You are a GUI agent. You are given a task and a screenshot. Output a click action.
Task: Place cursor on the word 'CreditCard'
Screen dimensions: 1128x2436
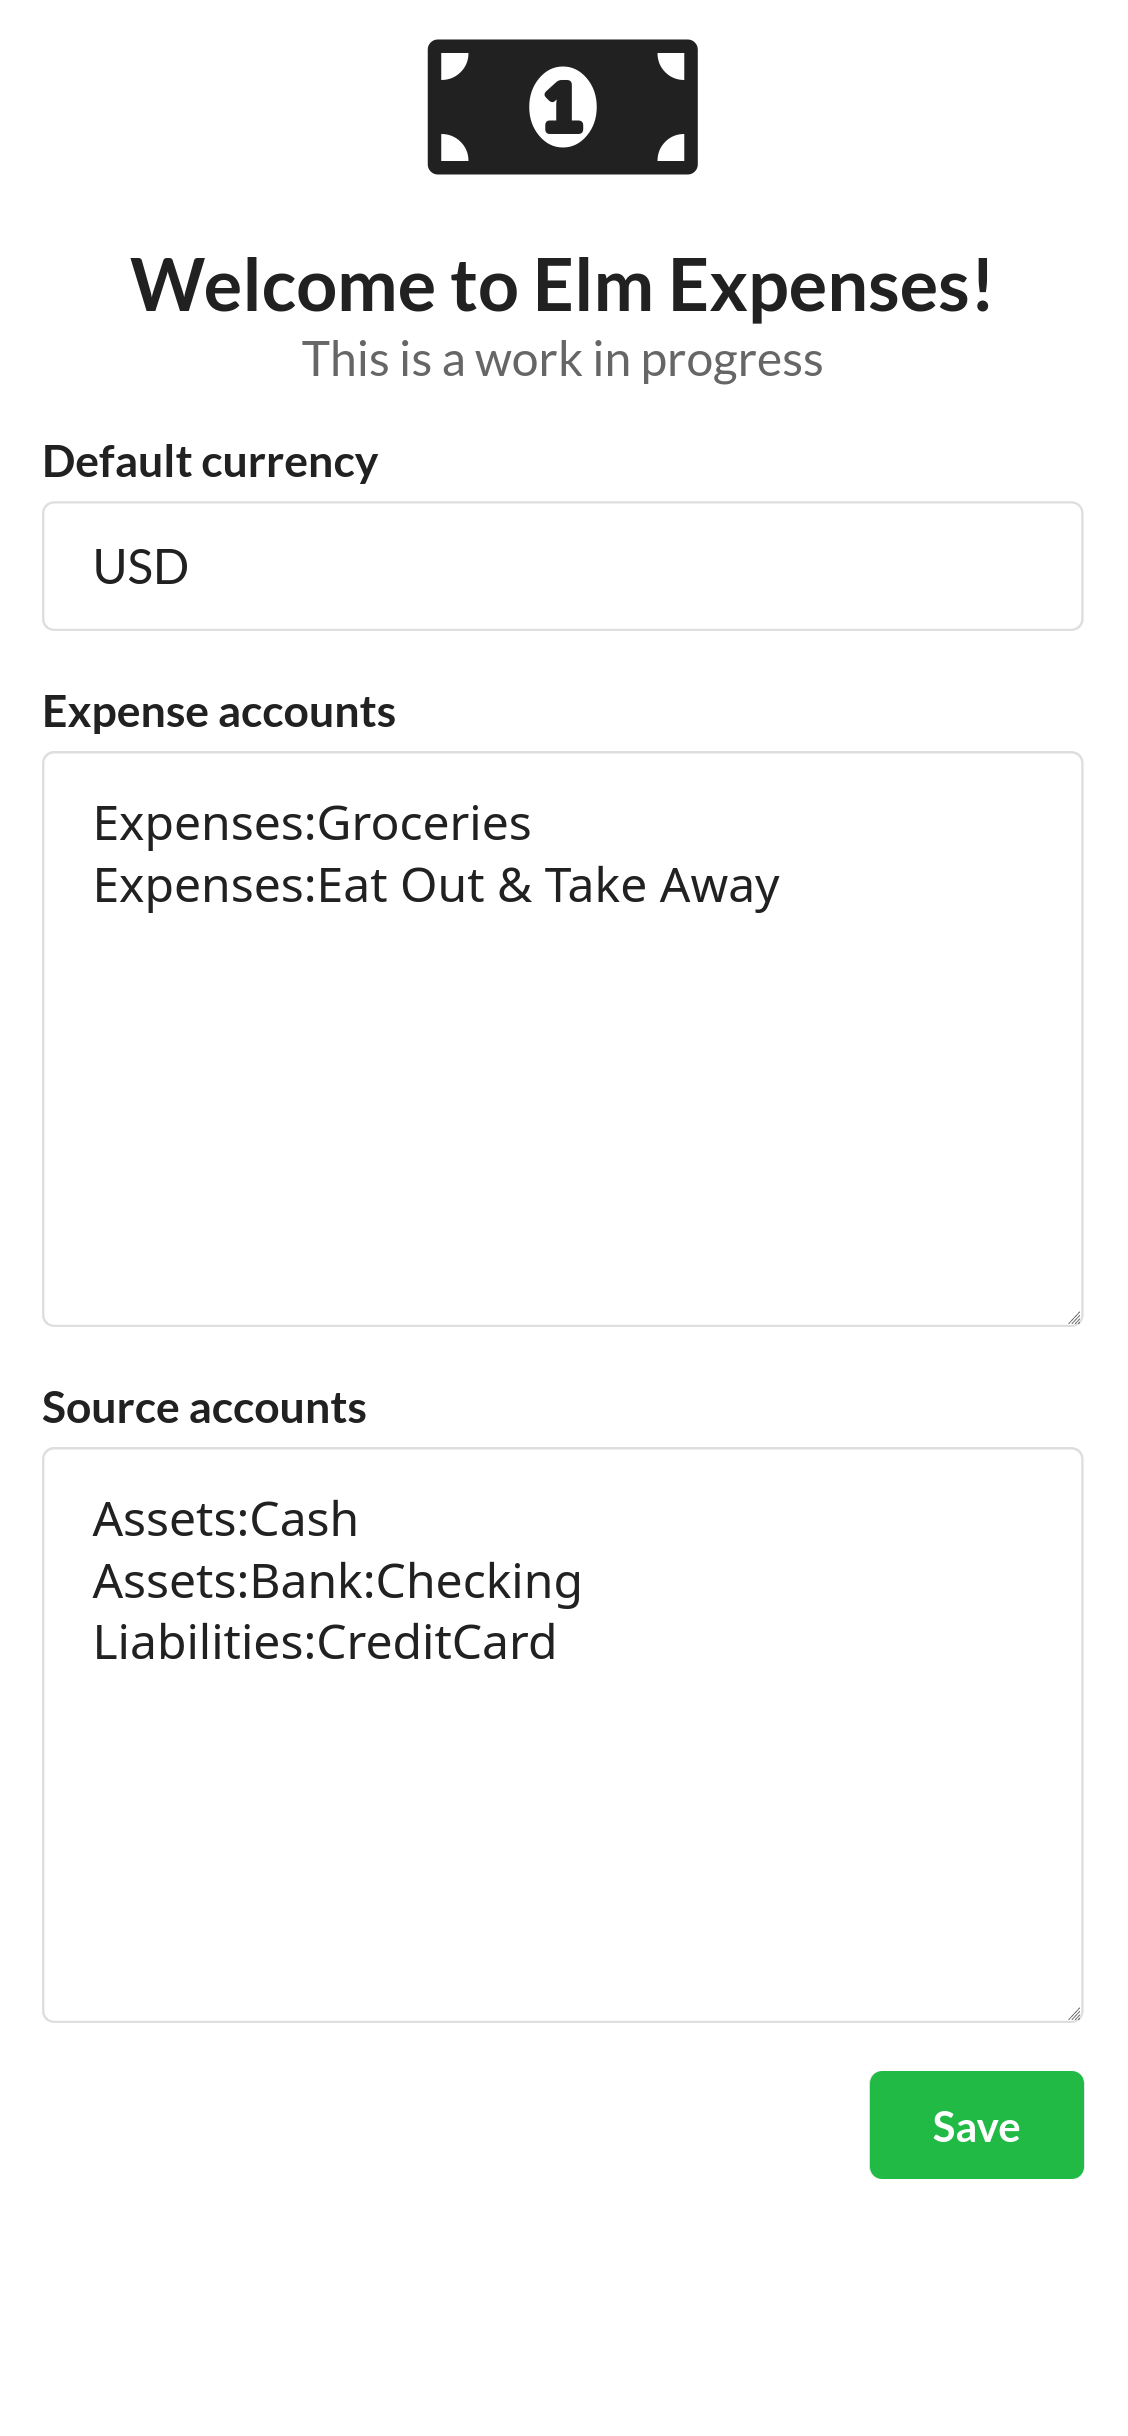click(436, 1643)
